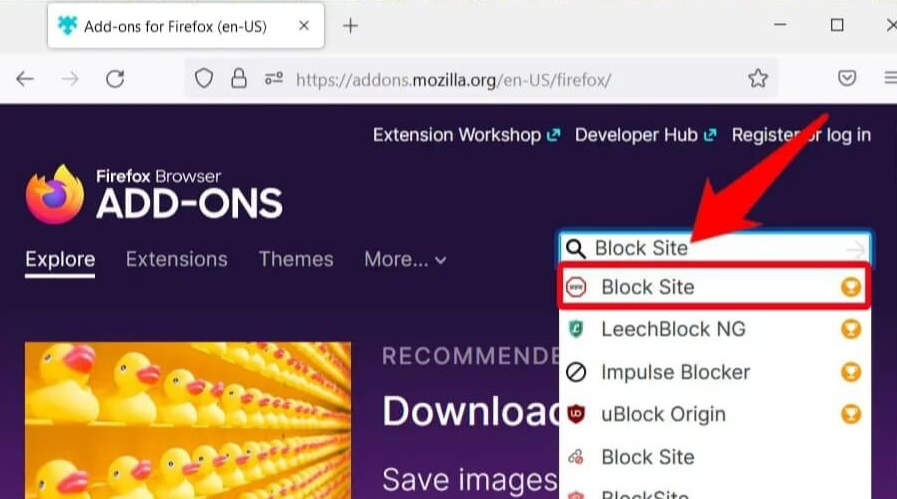This screenshot has width=897, height=499.
Task: Minimize the Firefox window
Action: point(780,25)
